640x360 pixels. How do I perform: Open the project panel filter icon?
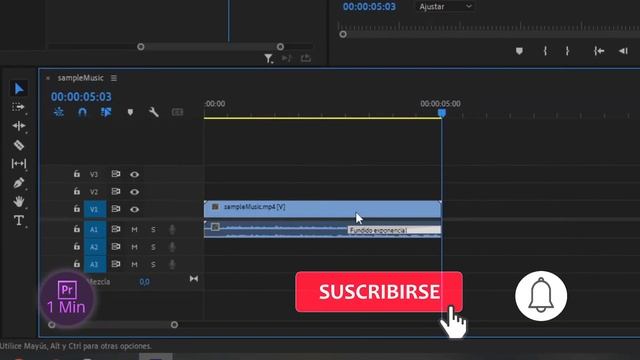[268, 59]
